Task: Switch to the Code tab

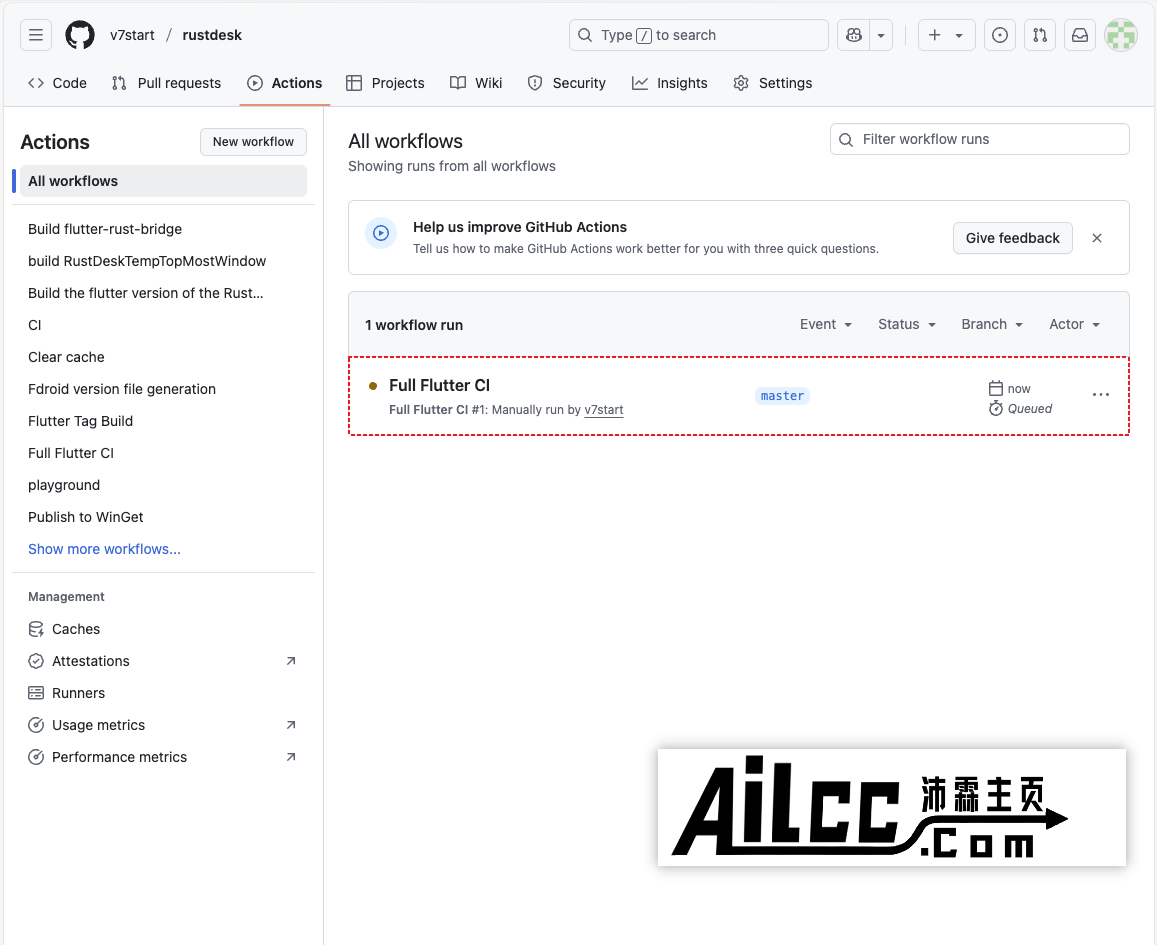Action: coord(58,83)
